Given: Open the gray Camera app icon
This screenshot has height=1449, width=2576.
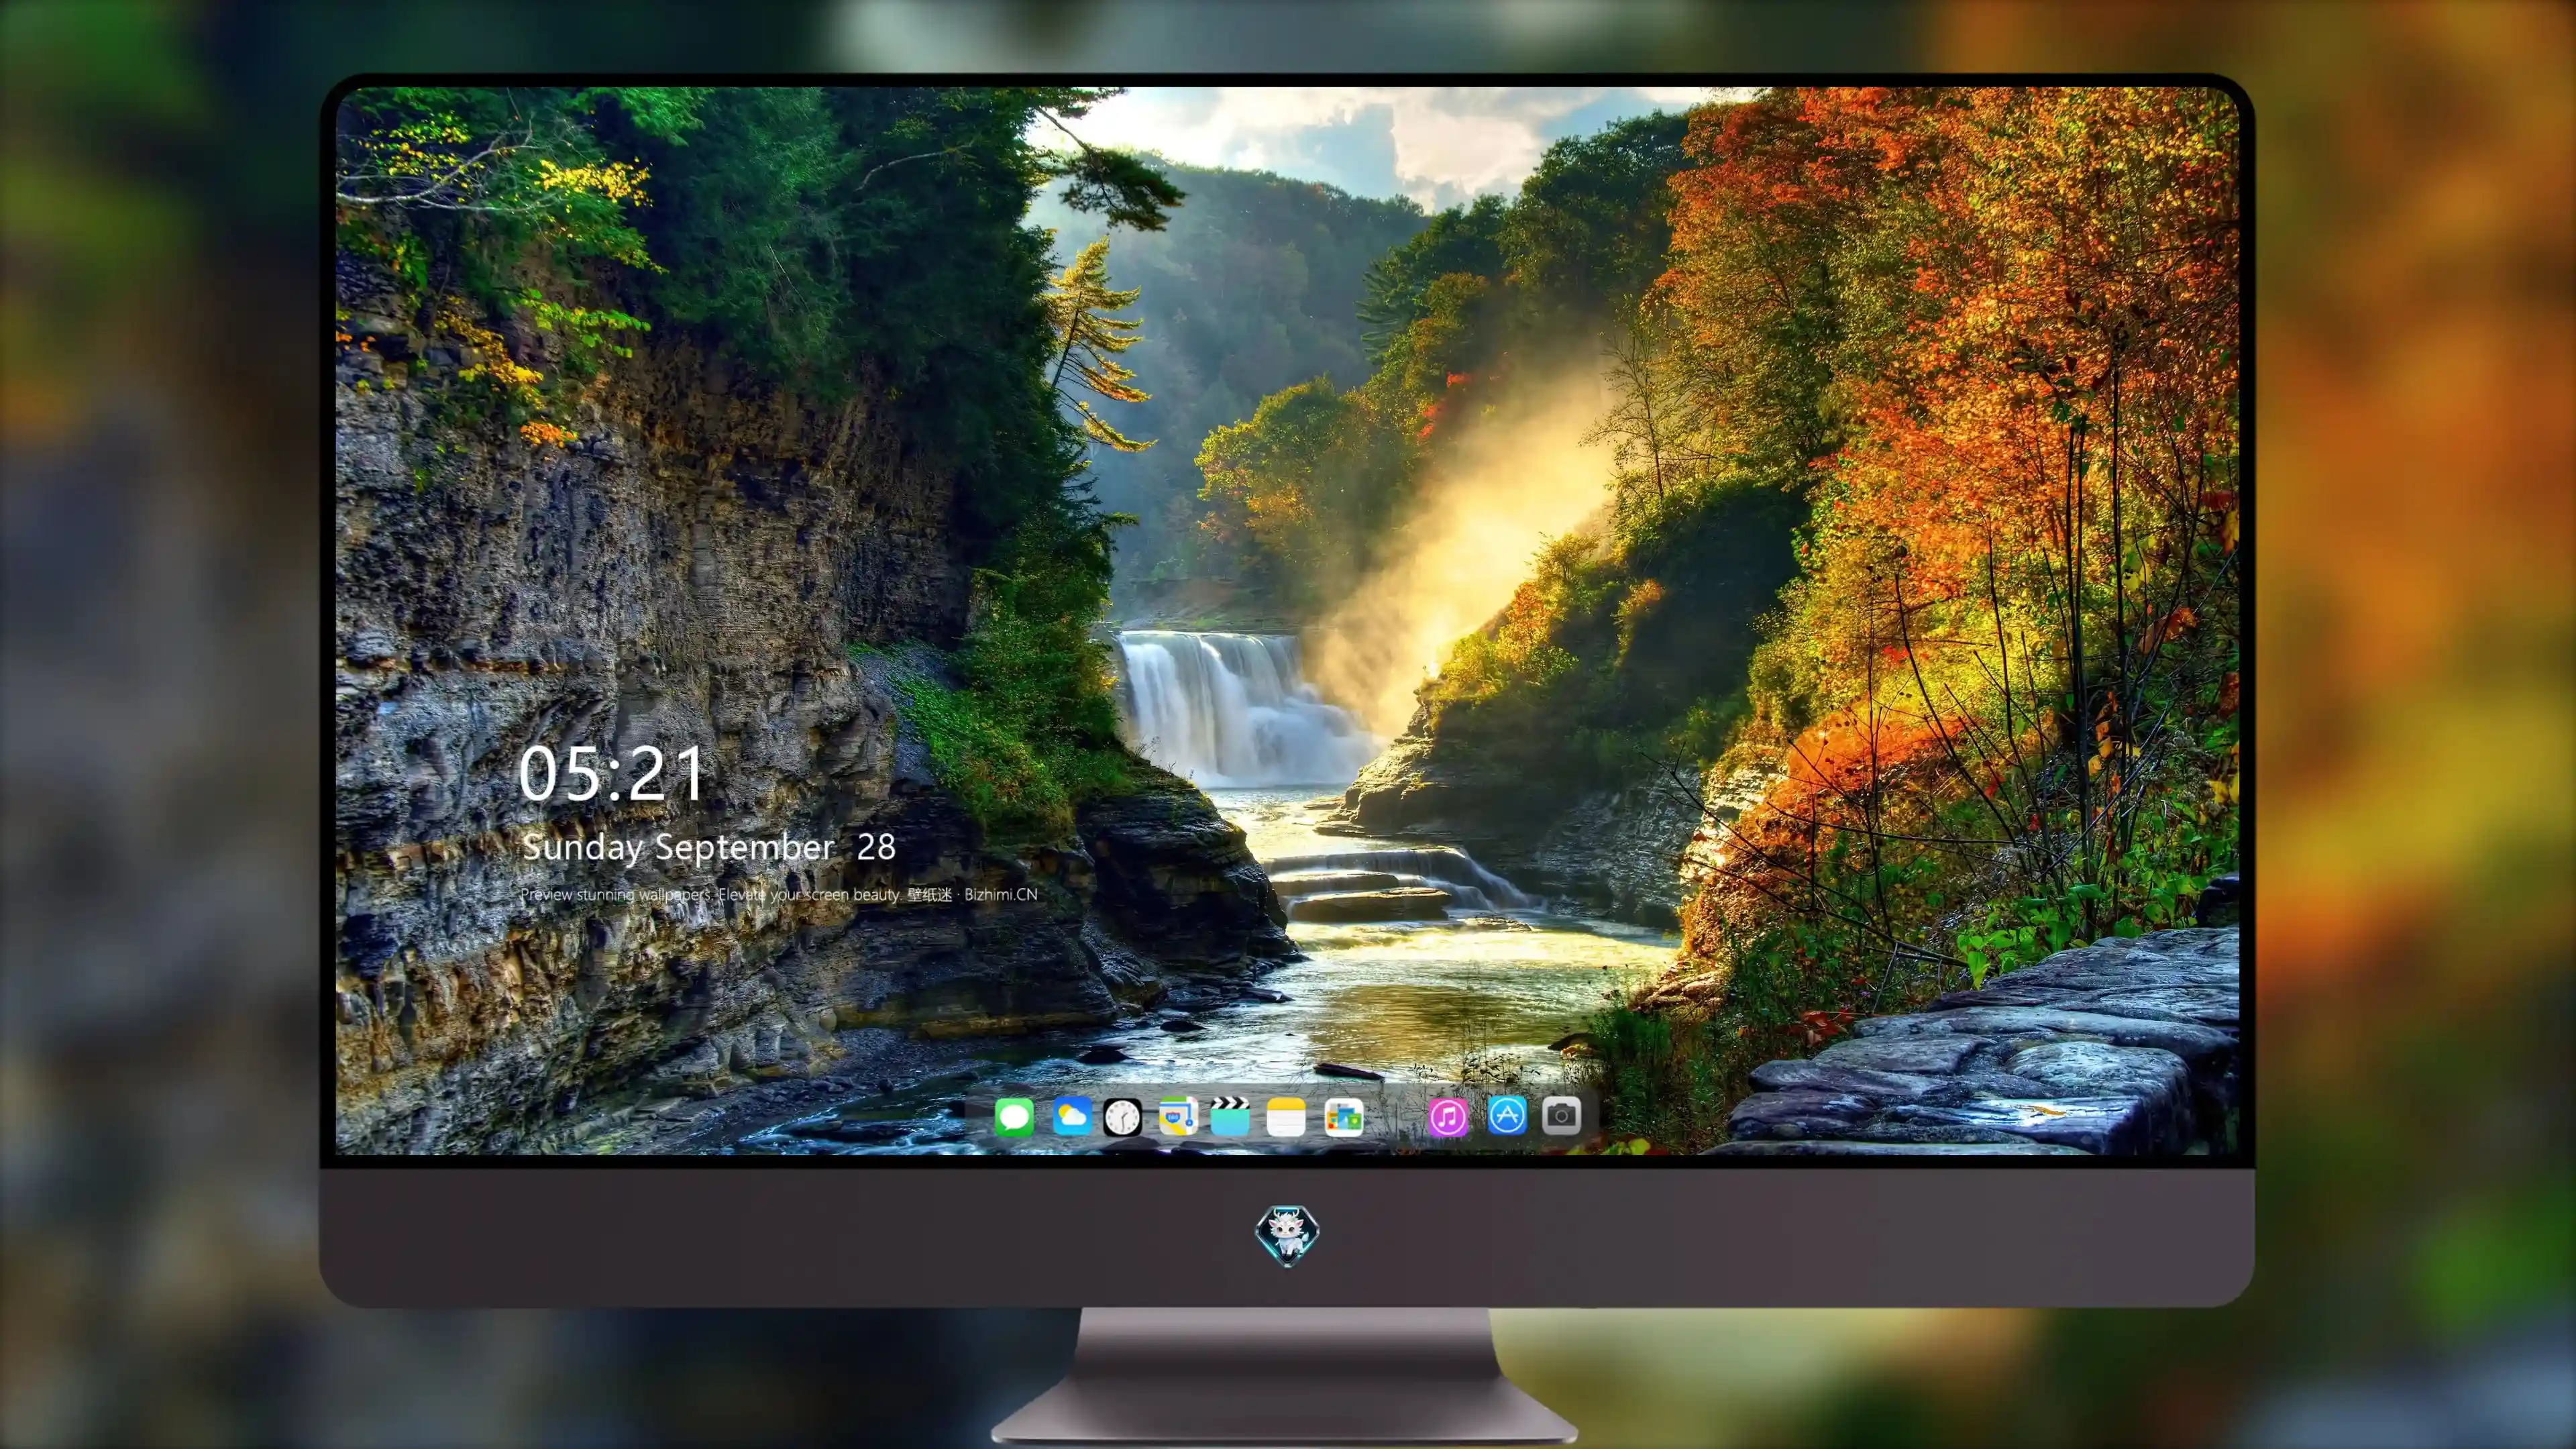Looking at the screenshot, I should (1561, 1115).
